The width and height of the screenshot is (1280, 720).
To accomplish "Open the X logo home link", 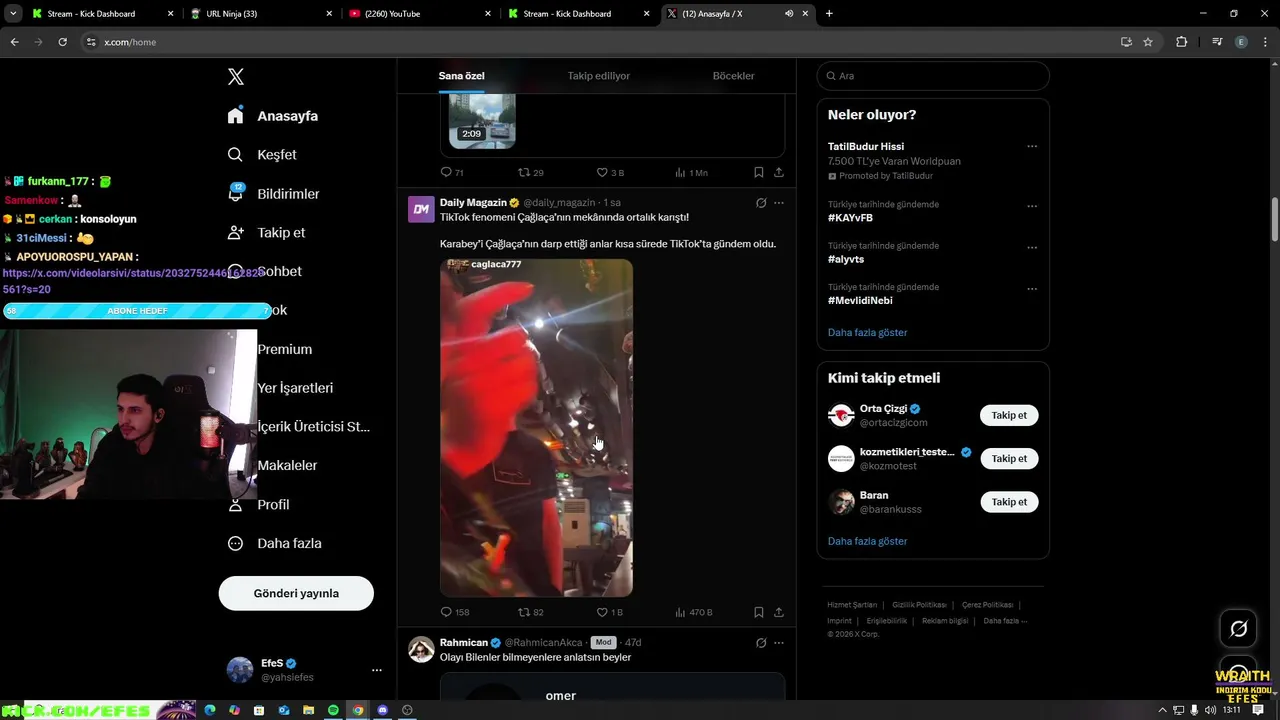I will pyautogui.click(x=236, y=77).
